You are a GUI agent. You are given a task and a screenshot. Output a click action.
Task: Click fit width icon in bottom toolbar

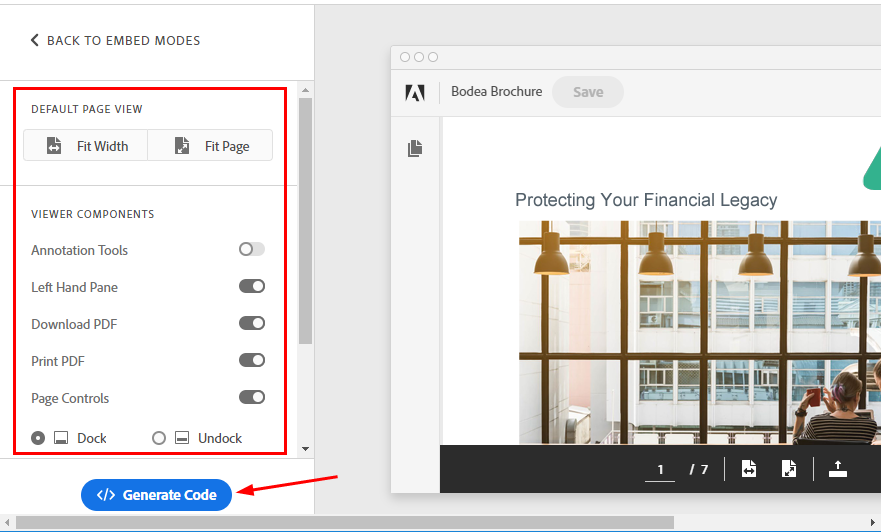pyautogui.click(x=748, y=469)
